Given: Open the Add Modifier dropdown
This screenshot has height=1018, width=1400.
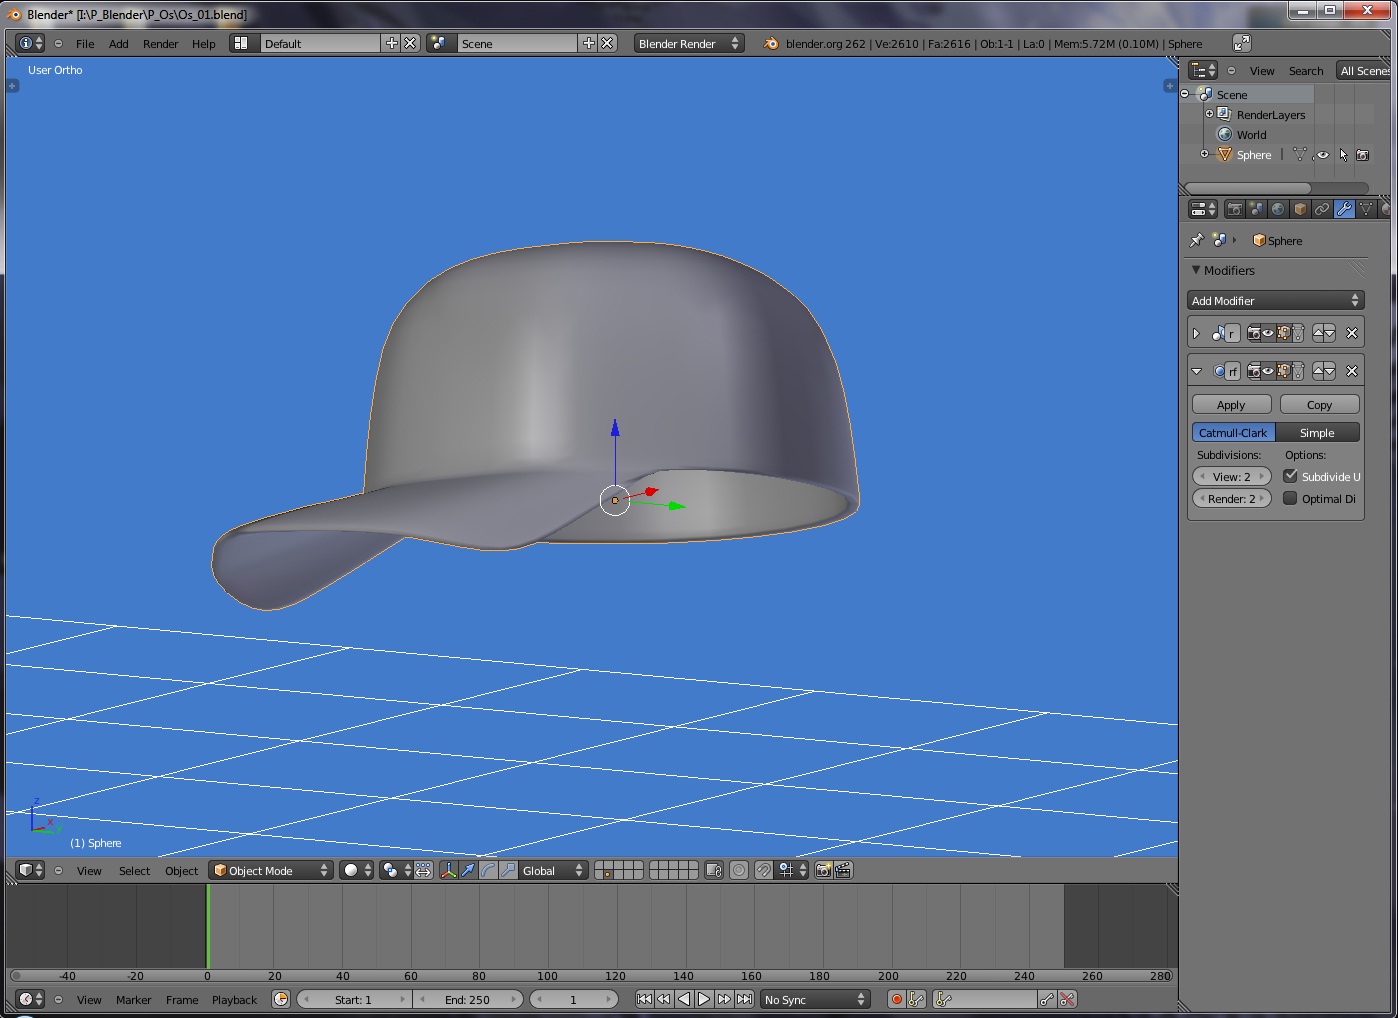Looking at the screenshot, I should pos(1275,300).
